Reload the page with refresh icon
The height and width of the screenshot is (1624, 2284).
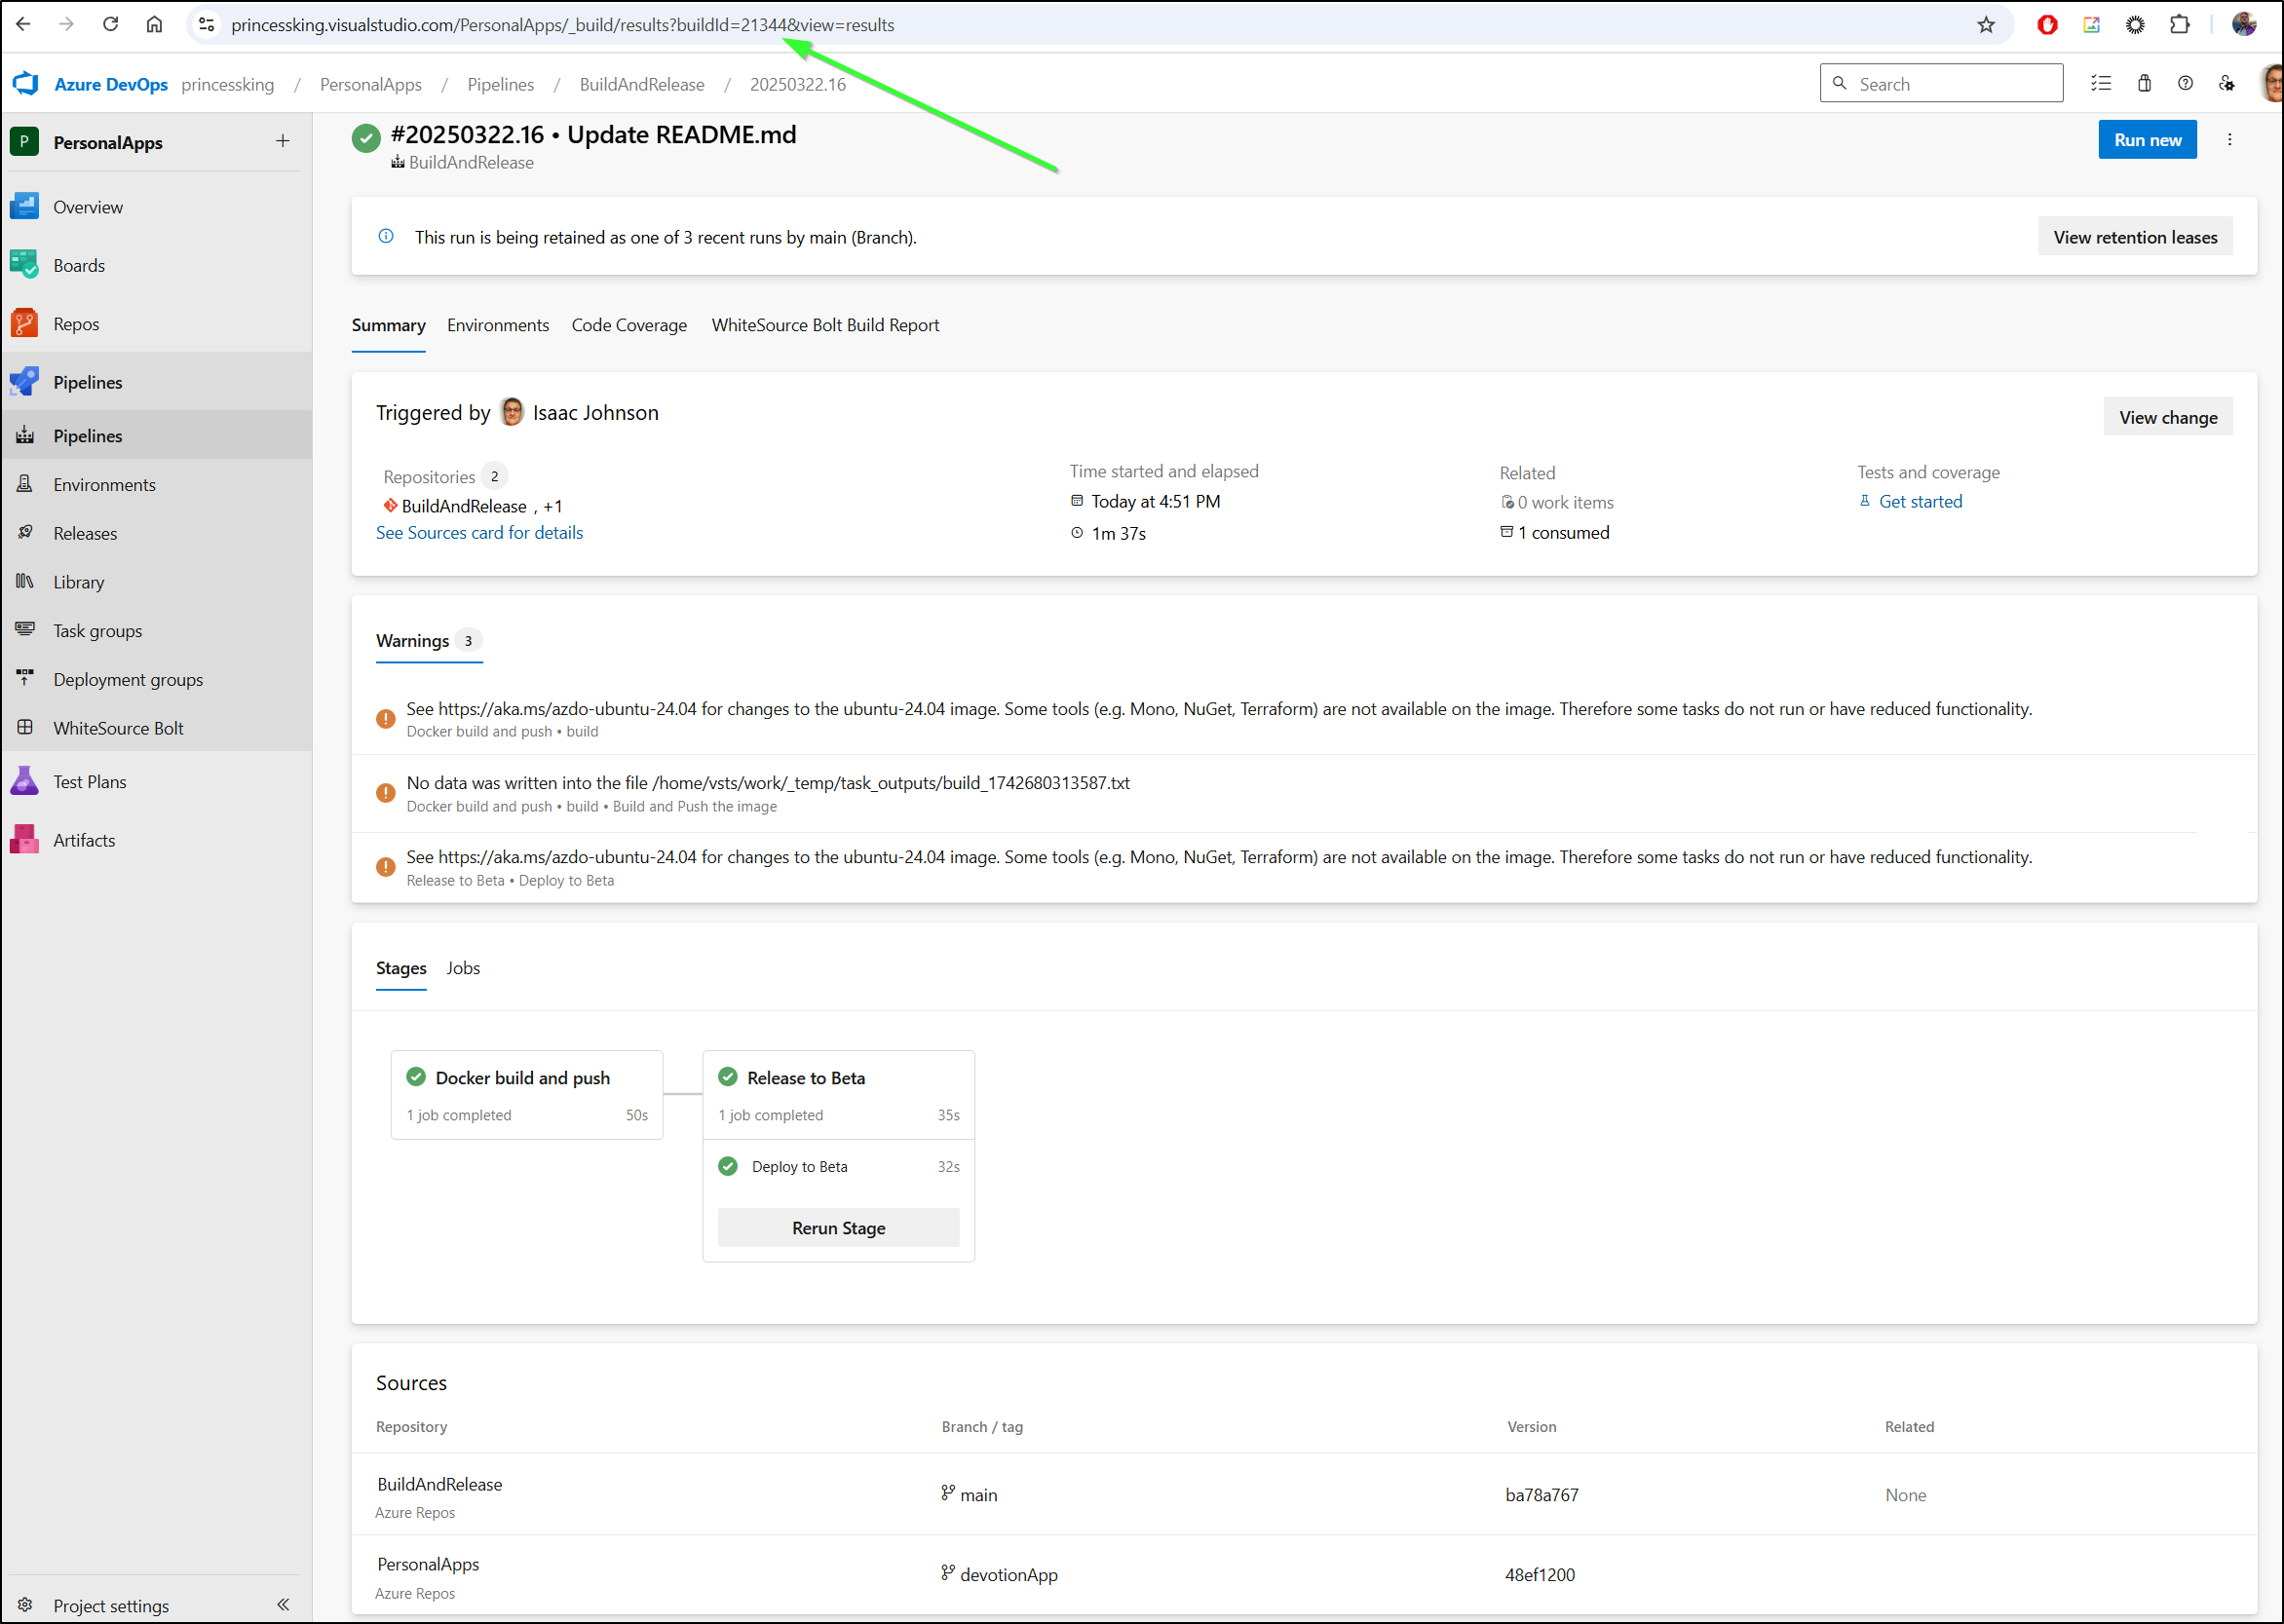coord(110,24)
